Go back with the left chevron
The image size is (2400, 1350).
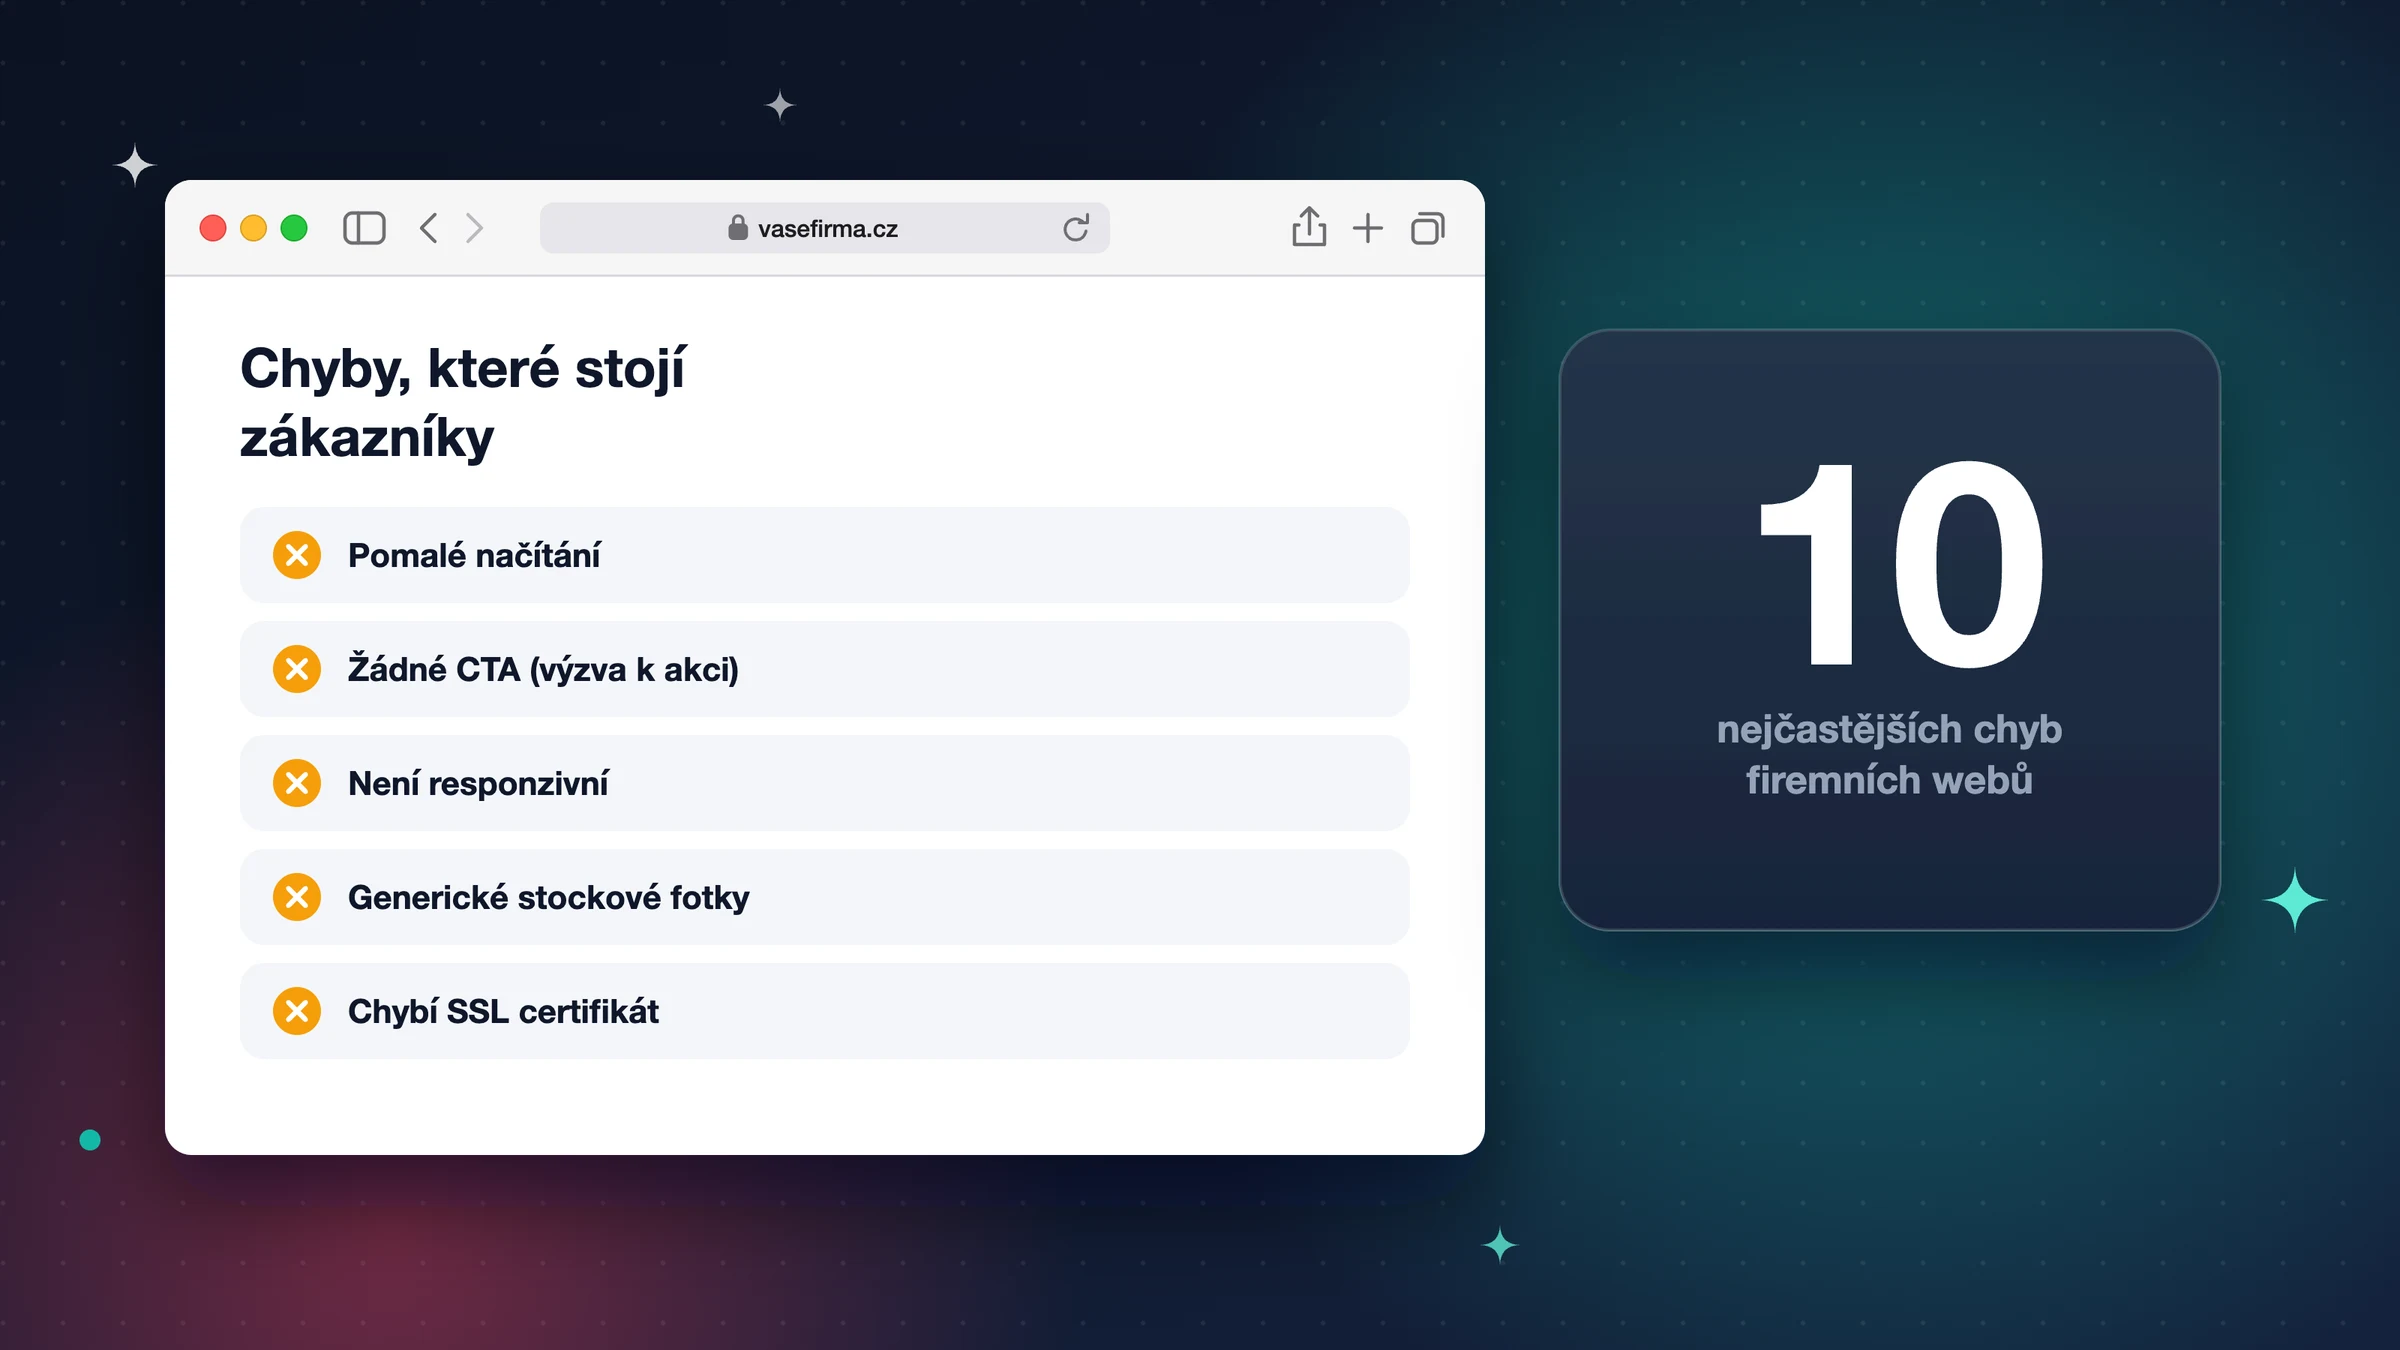[429, 228]
